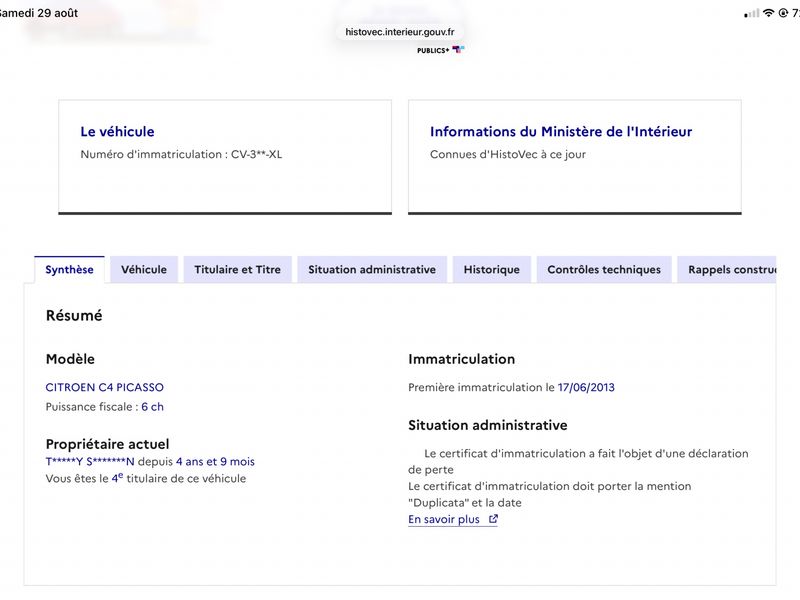
Task: Select the CITROEN C4 PICASSO model text
Action: click(x=105, y=387)
